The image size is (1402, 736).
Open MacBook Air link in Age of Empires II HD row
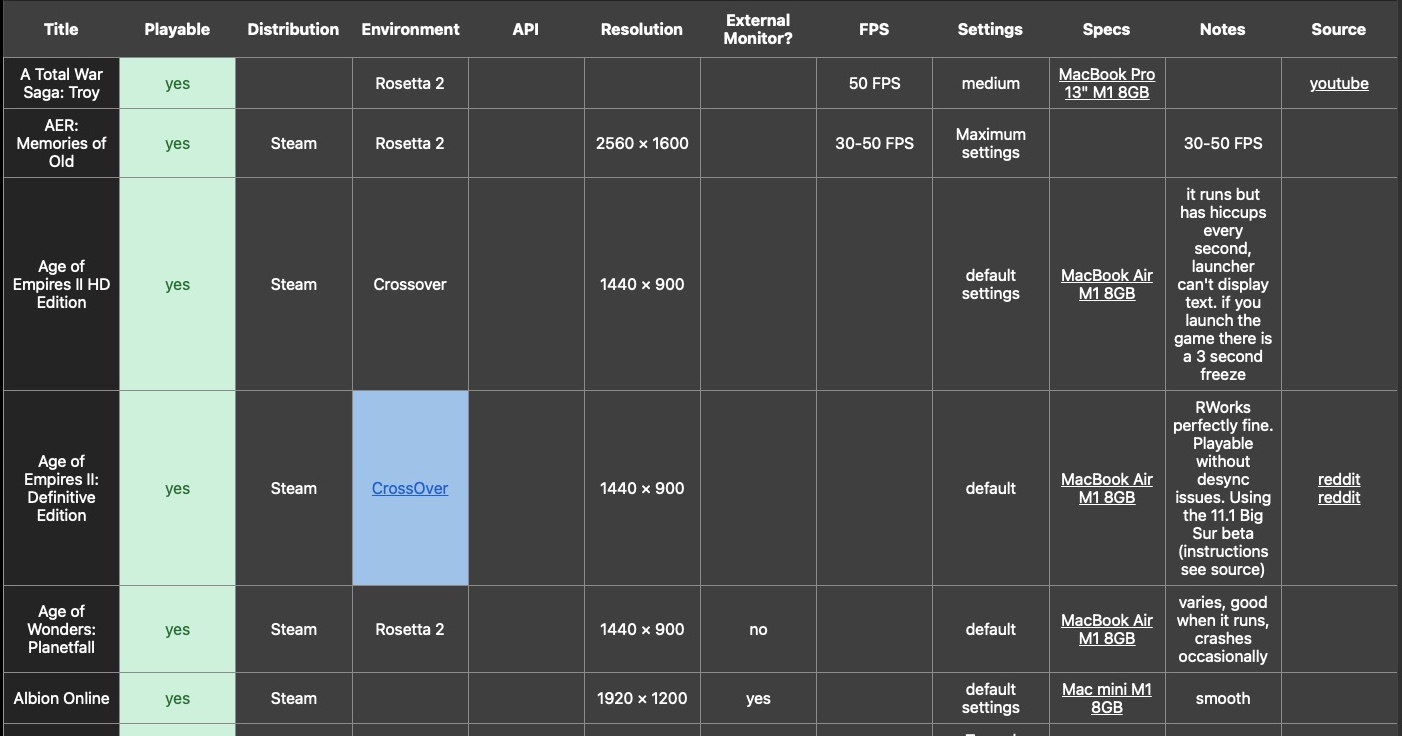coord(1106,284)
